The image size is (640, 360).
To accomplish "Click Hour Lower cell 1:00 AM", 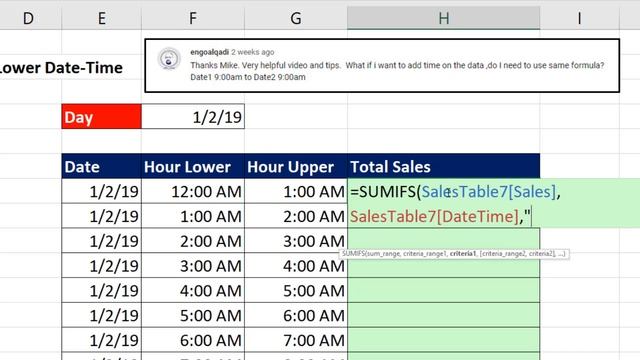I will [193, 216].
